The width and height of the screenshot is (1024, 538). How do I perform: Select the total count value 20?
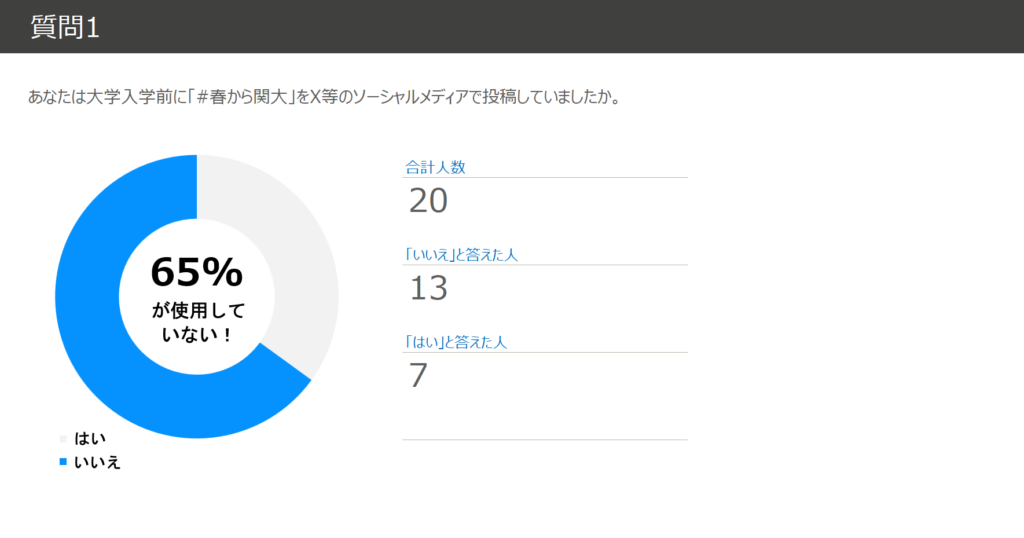tap(428, 201)
